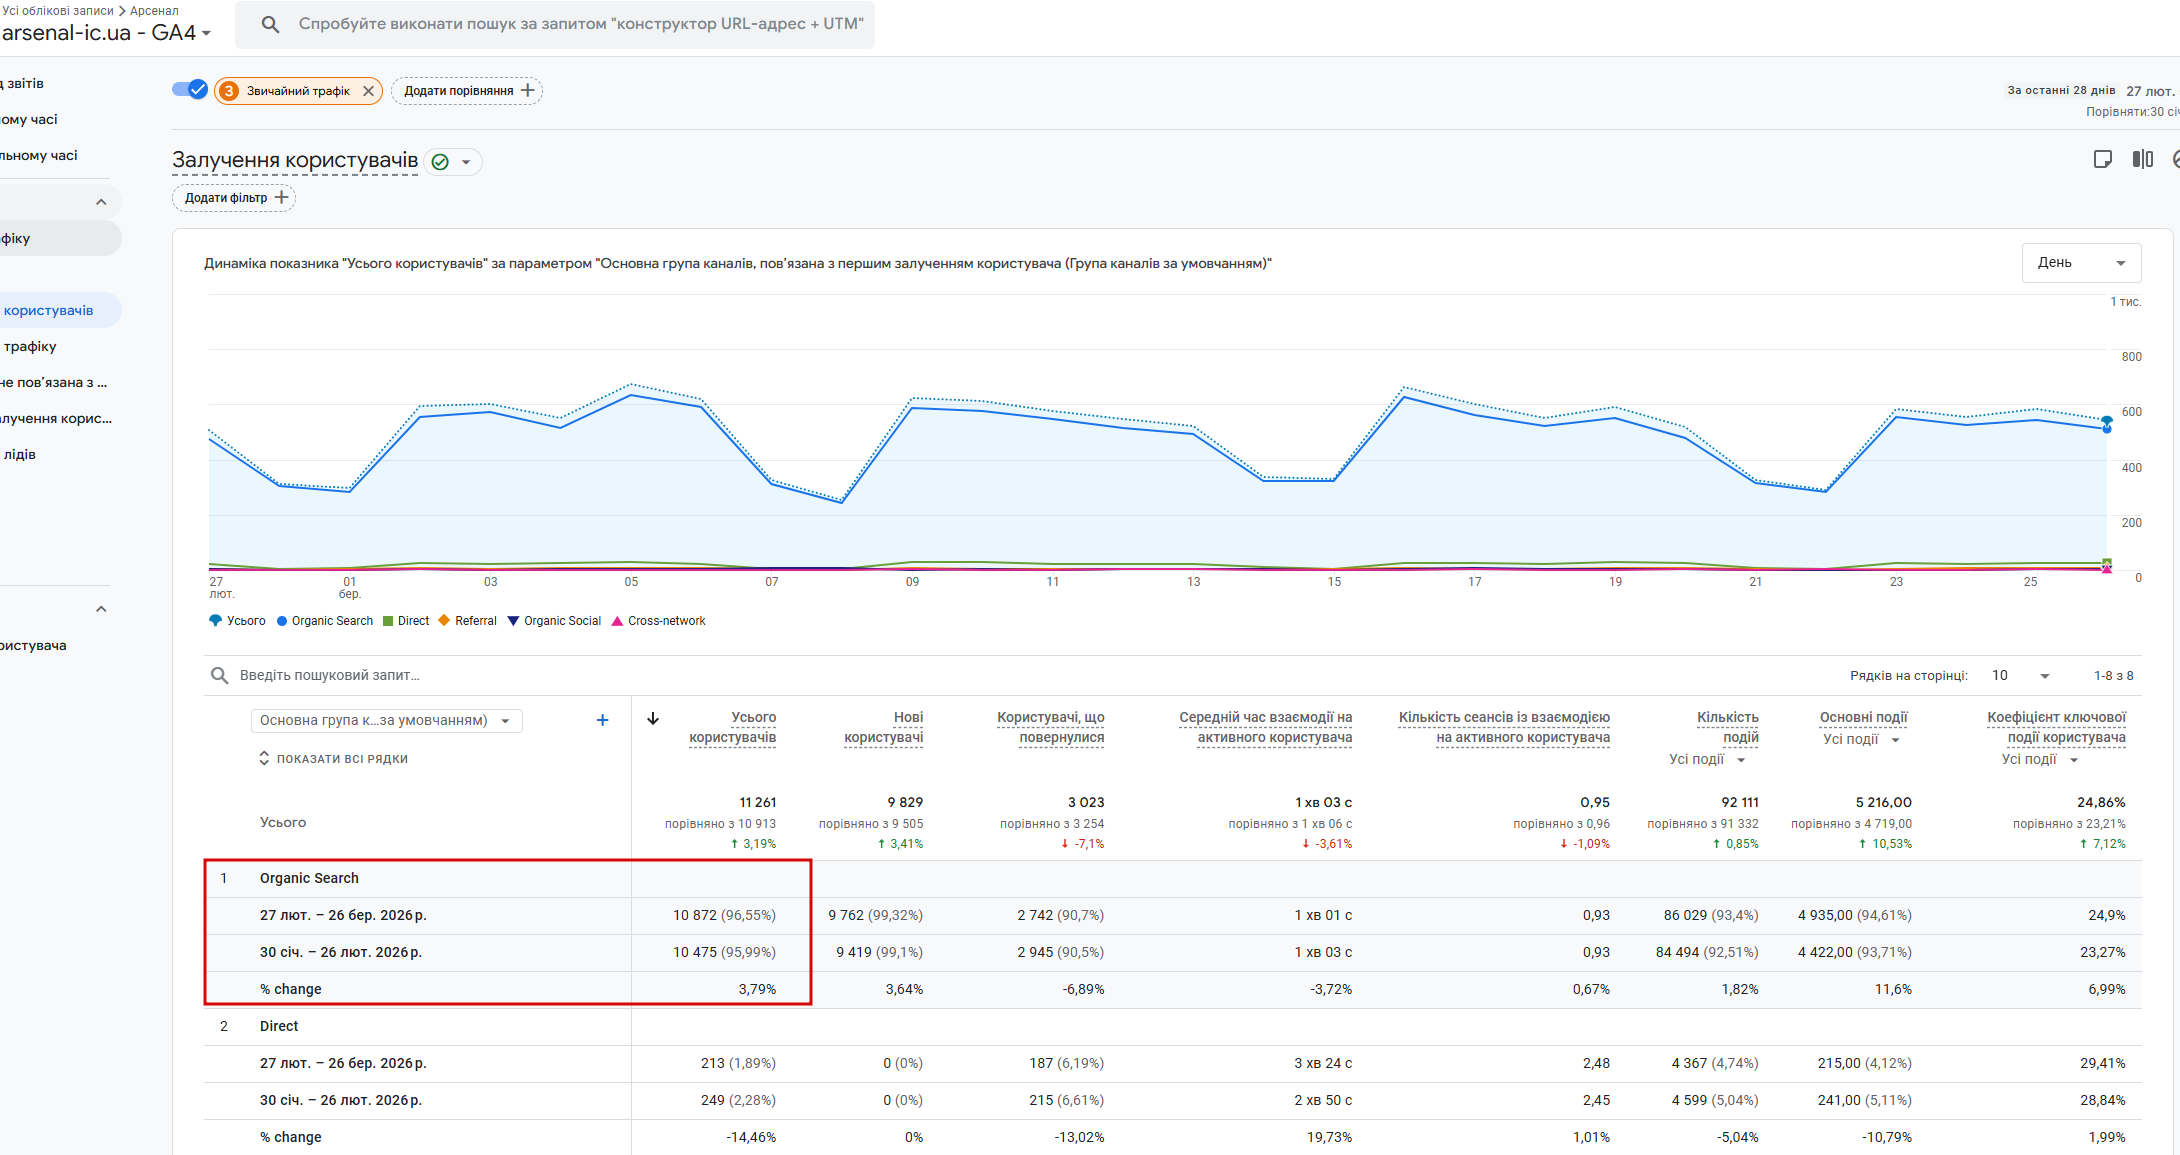This screenshot has width=2180, height=1155.
Task: Click the search magnifier icon in top bar
Action: [x=270, y=24]
